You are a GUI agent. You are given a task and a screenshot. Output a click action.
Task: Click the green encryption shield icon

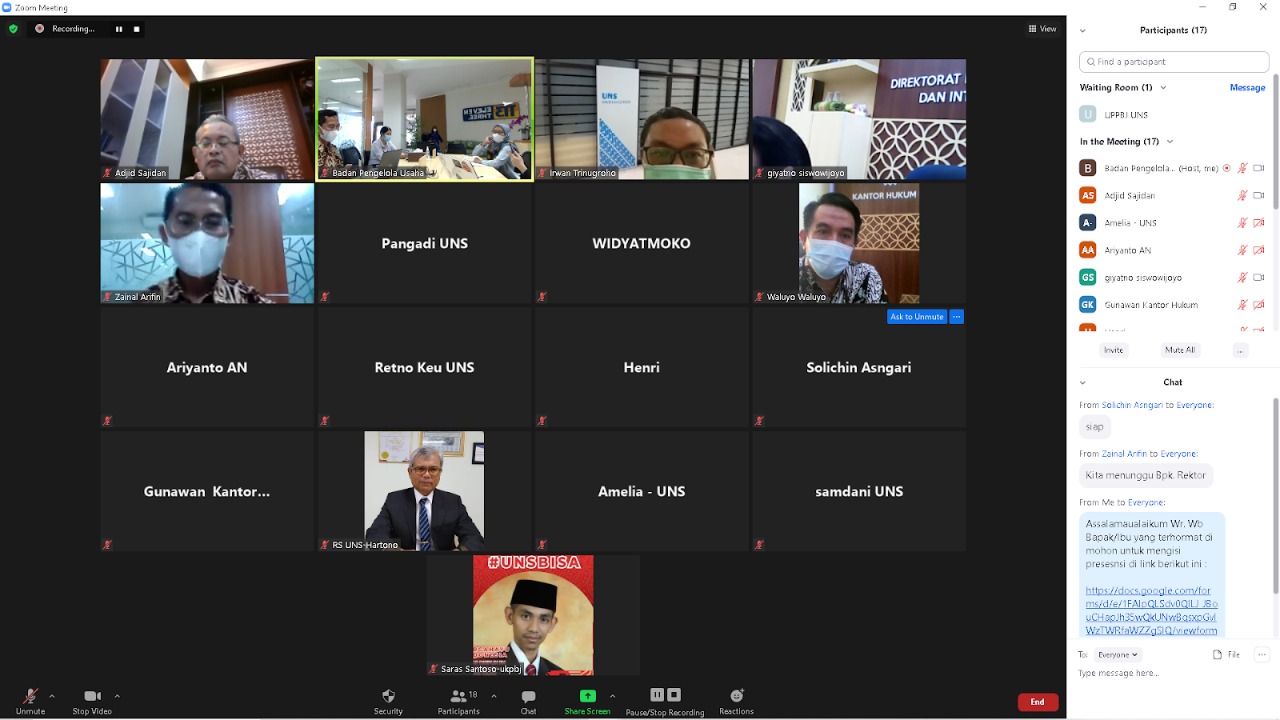pos(13,29)
